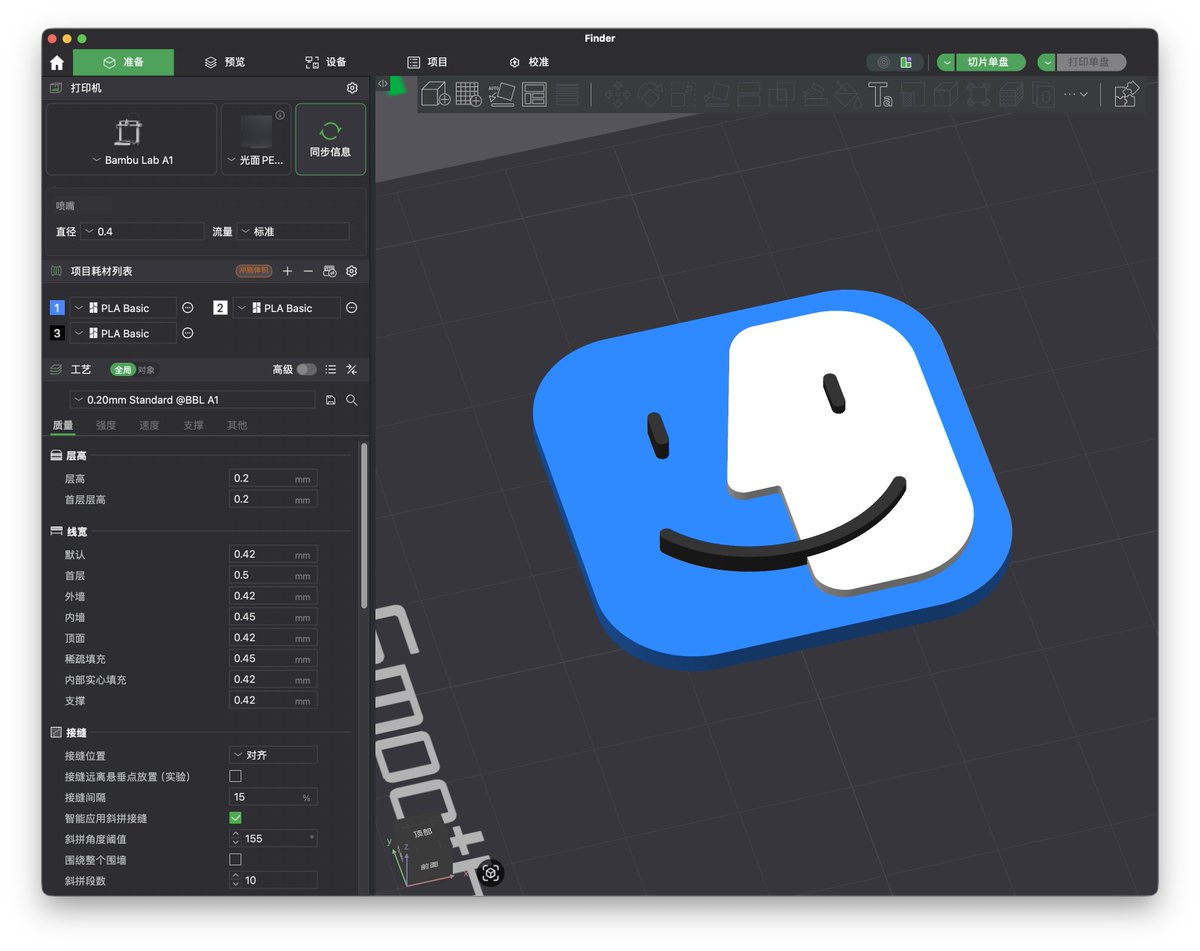
Task: Click the Auto orient toolbar icon
Action: [502, 95]
